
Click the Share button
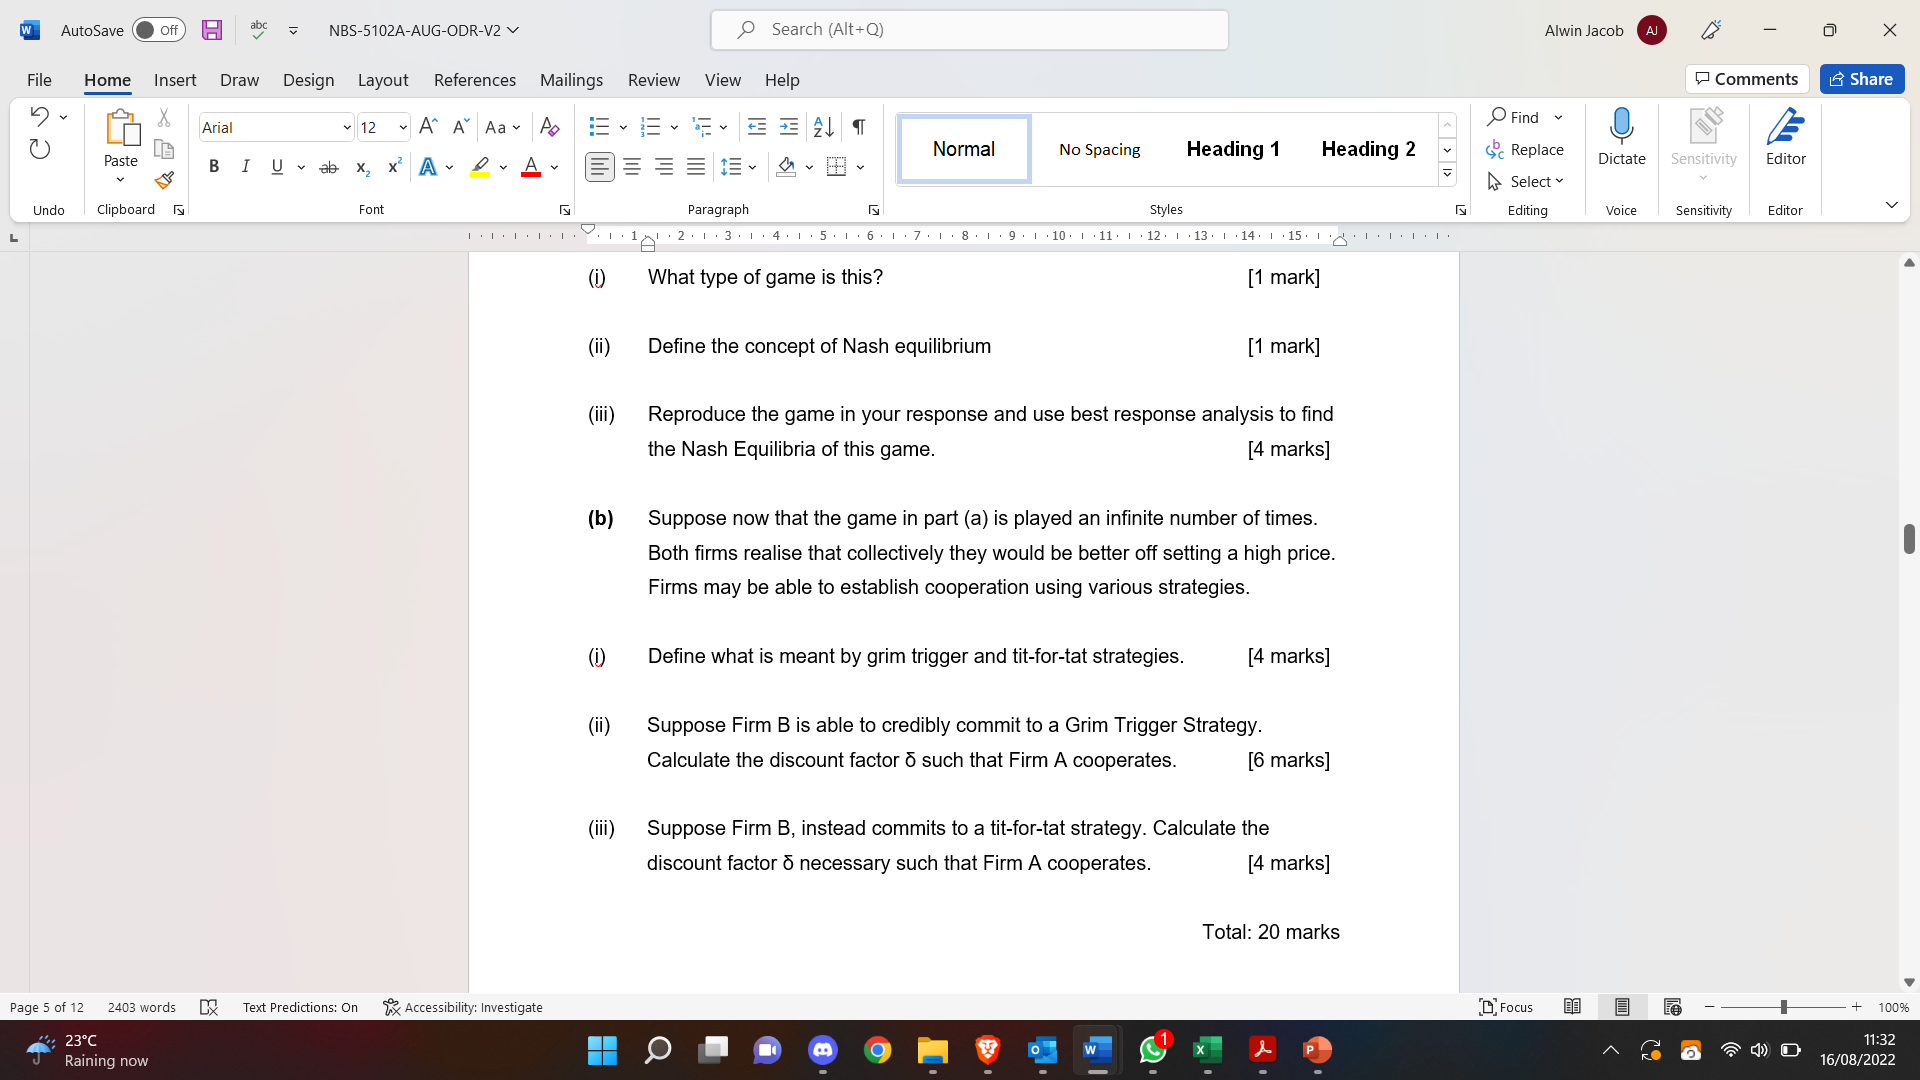tap(1862, 78)
